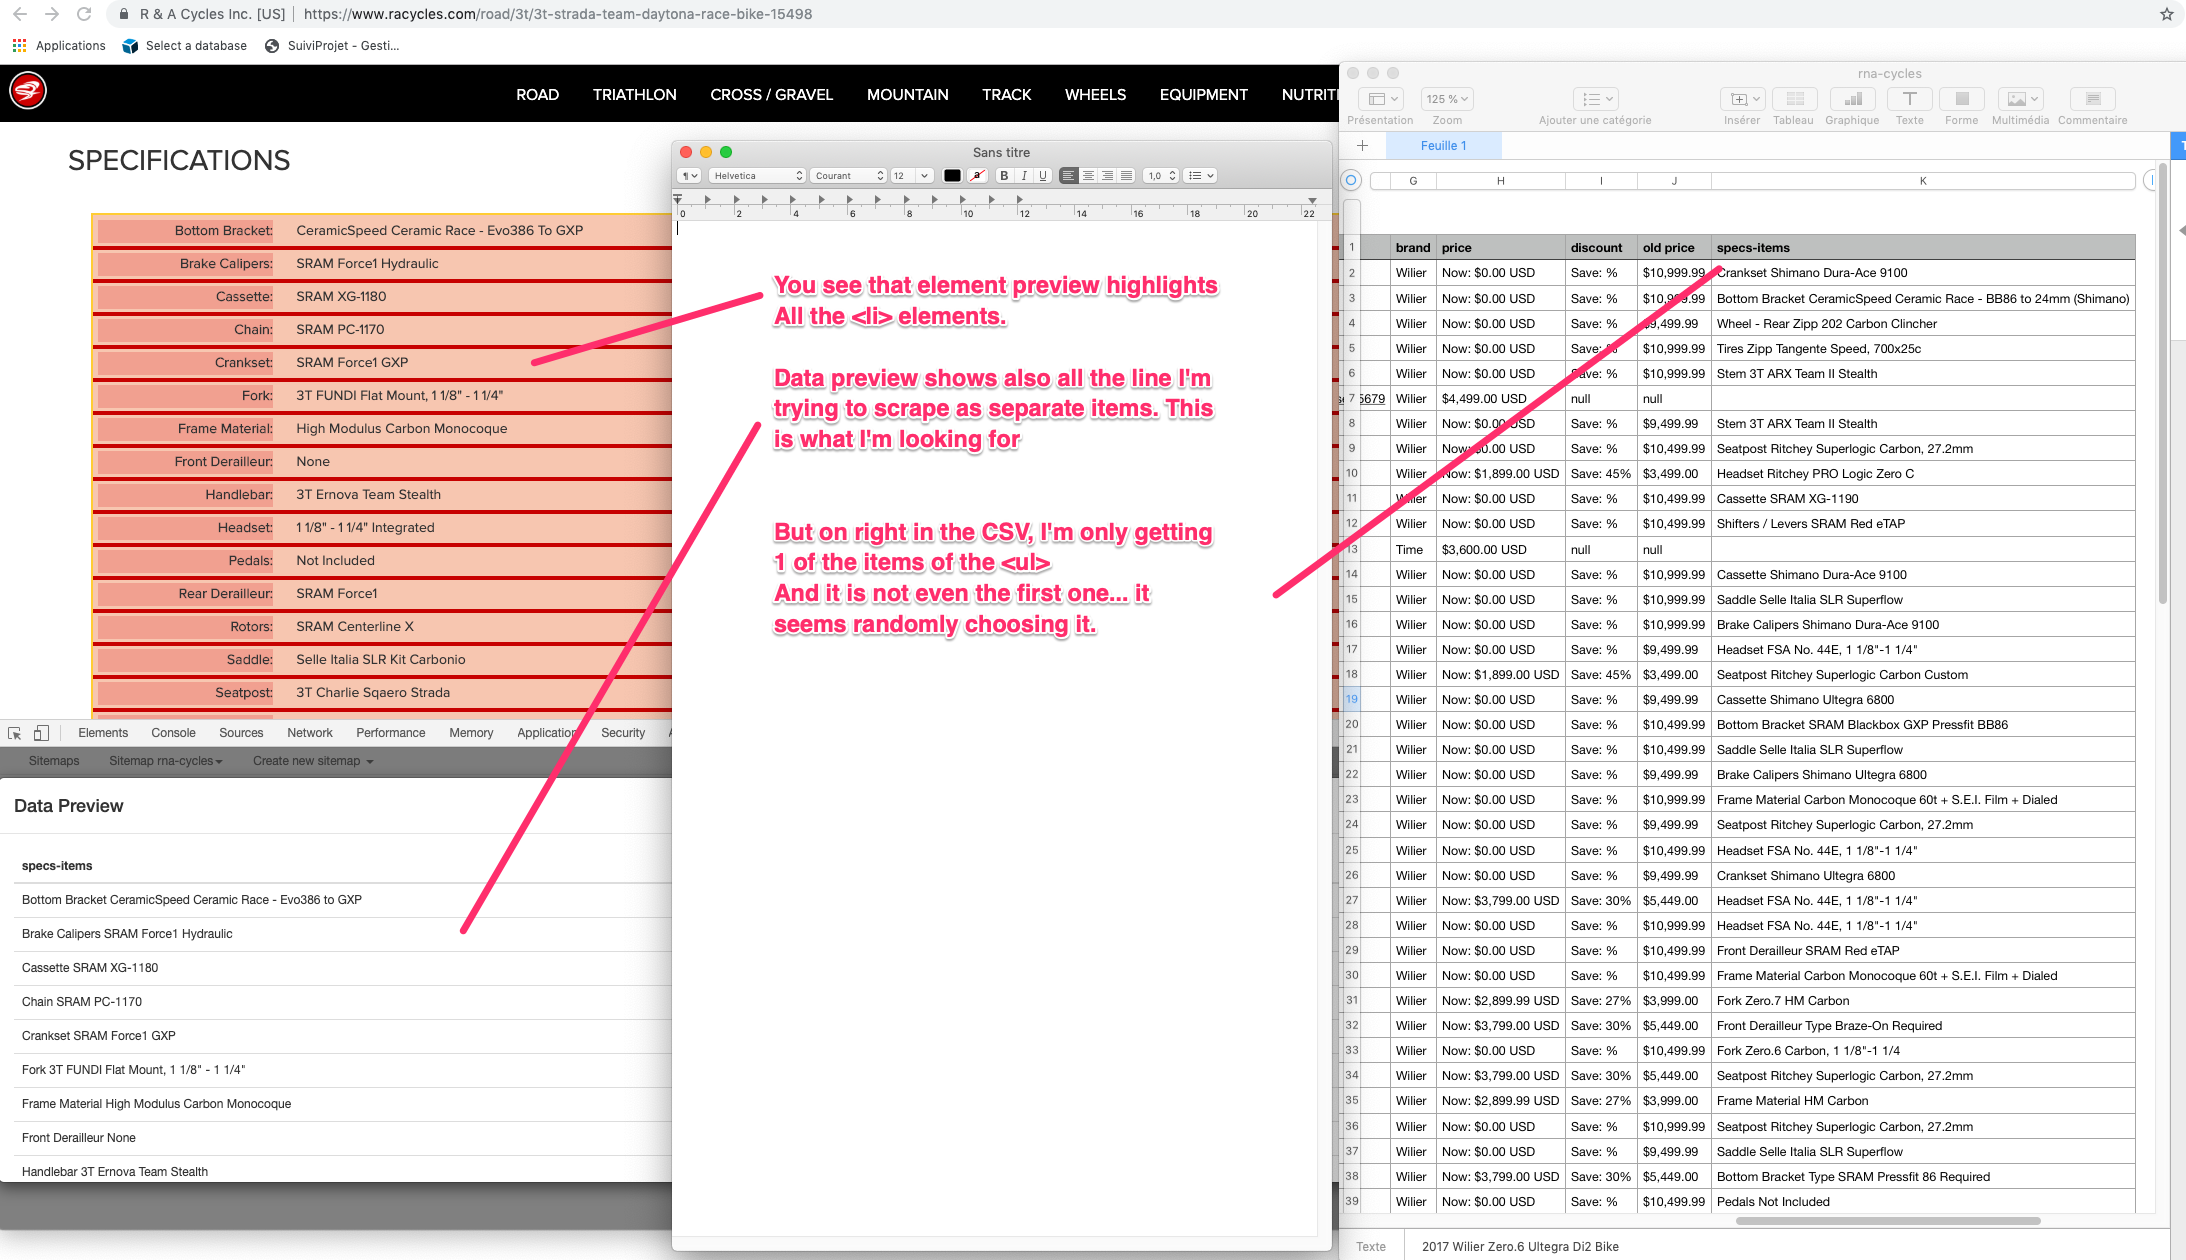2186x1260 pixels.
Task: Toggle bold in TextEdit toolbar
Action: click(1004, 176)
